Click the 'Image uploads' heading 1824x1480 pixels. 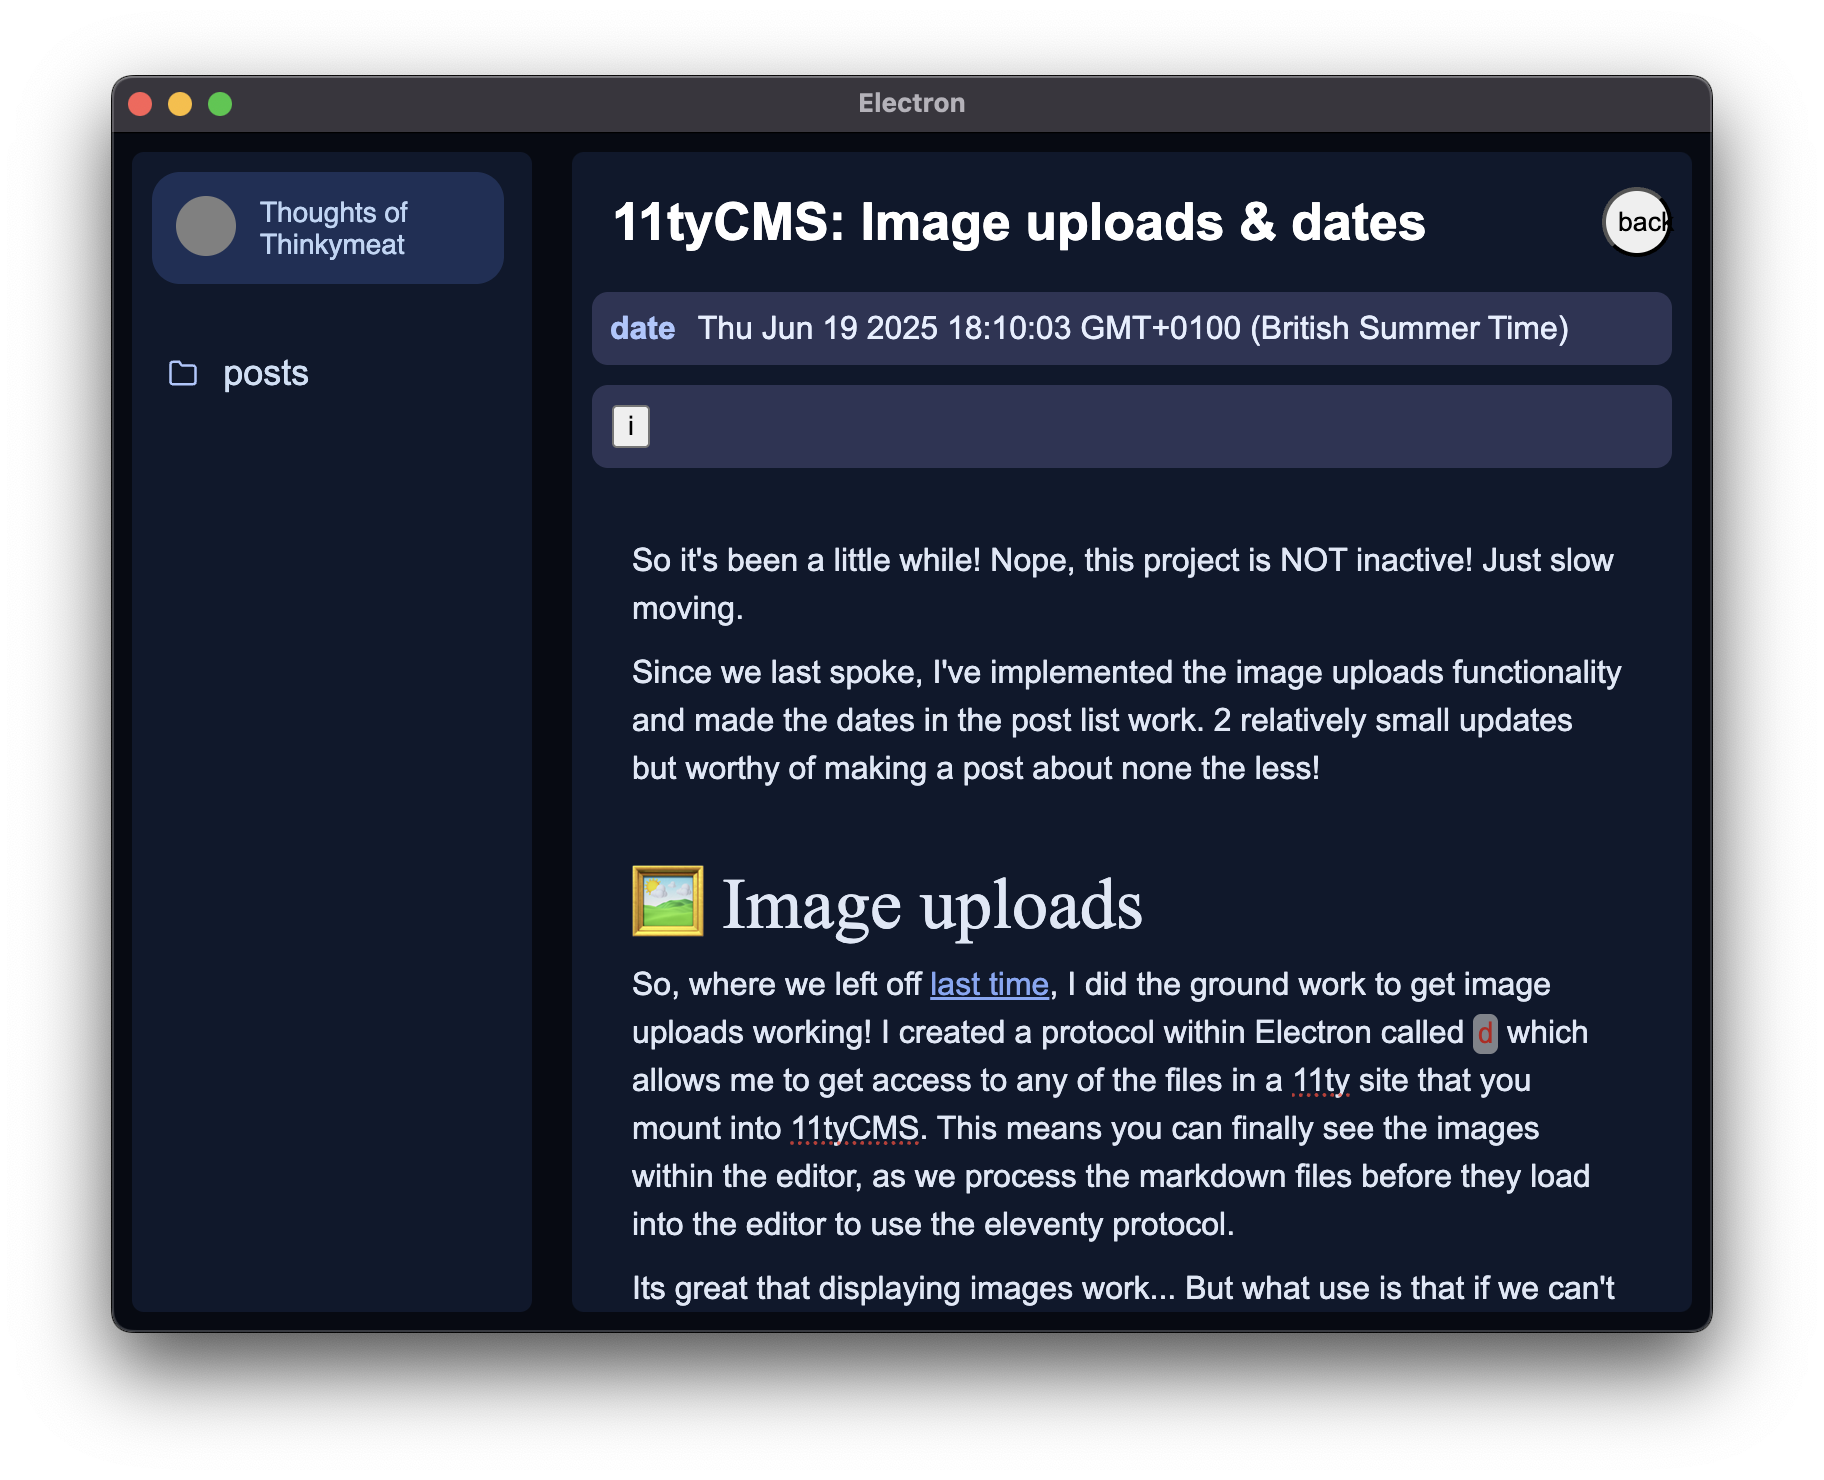tap(932, 904)
